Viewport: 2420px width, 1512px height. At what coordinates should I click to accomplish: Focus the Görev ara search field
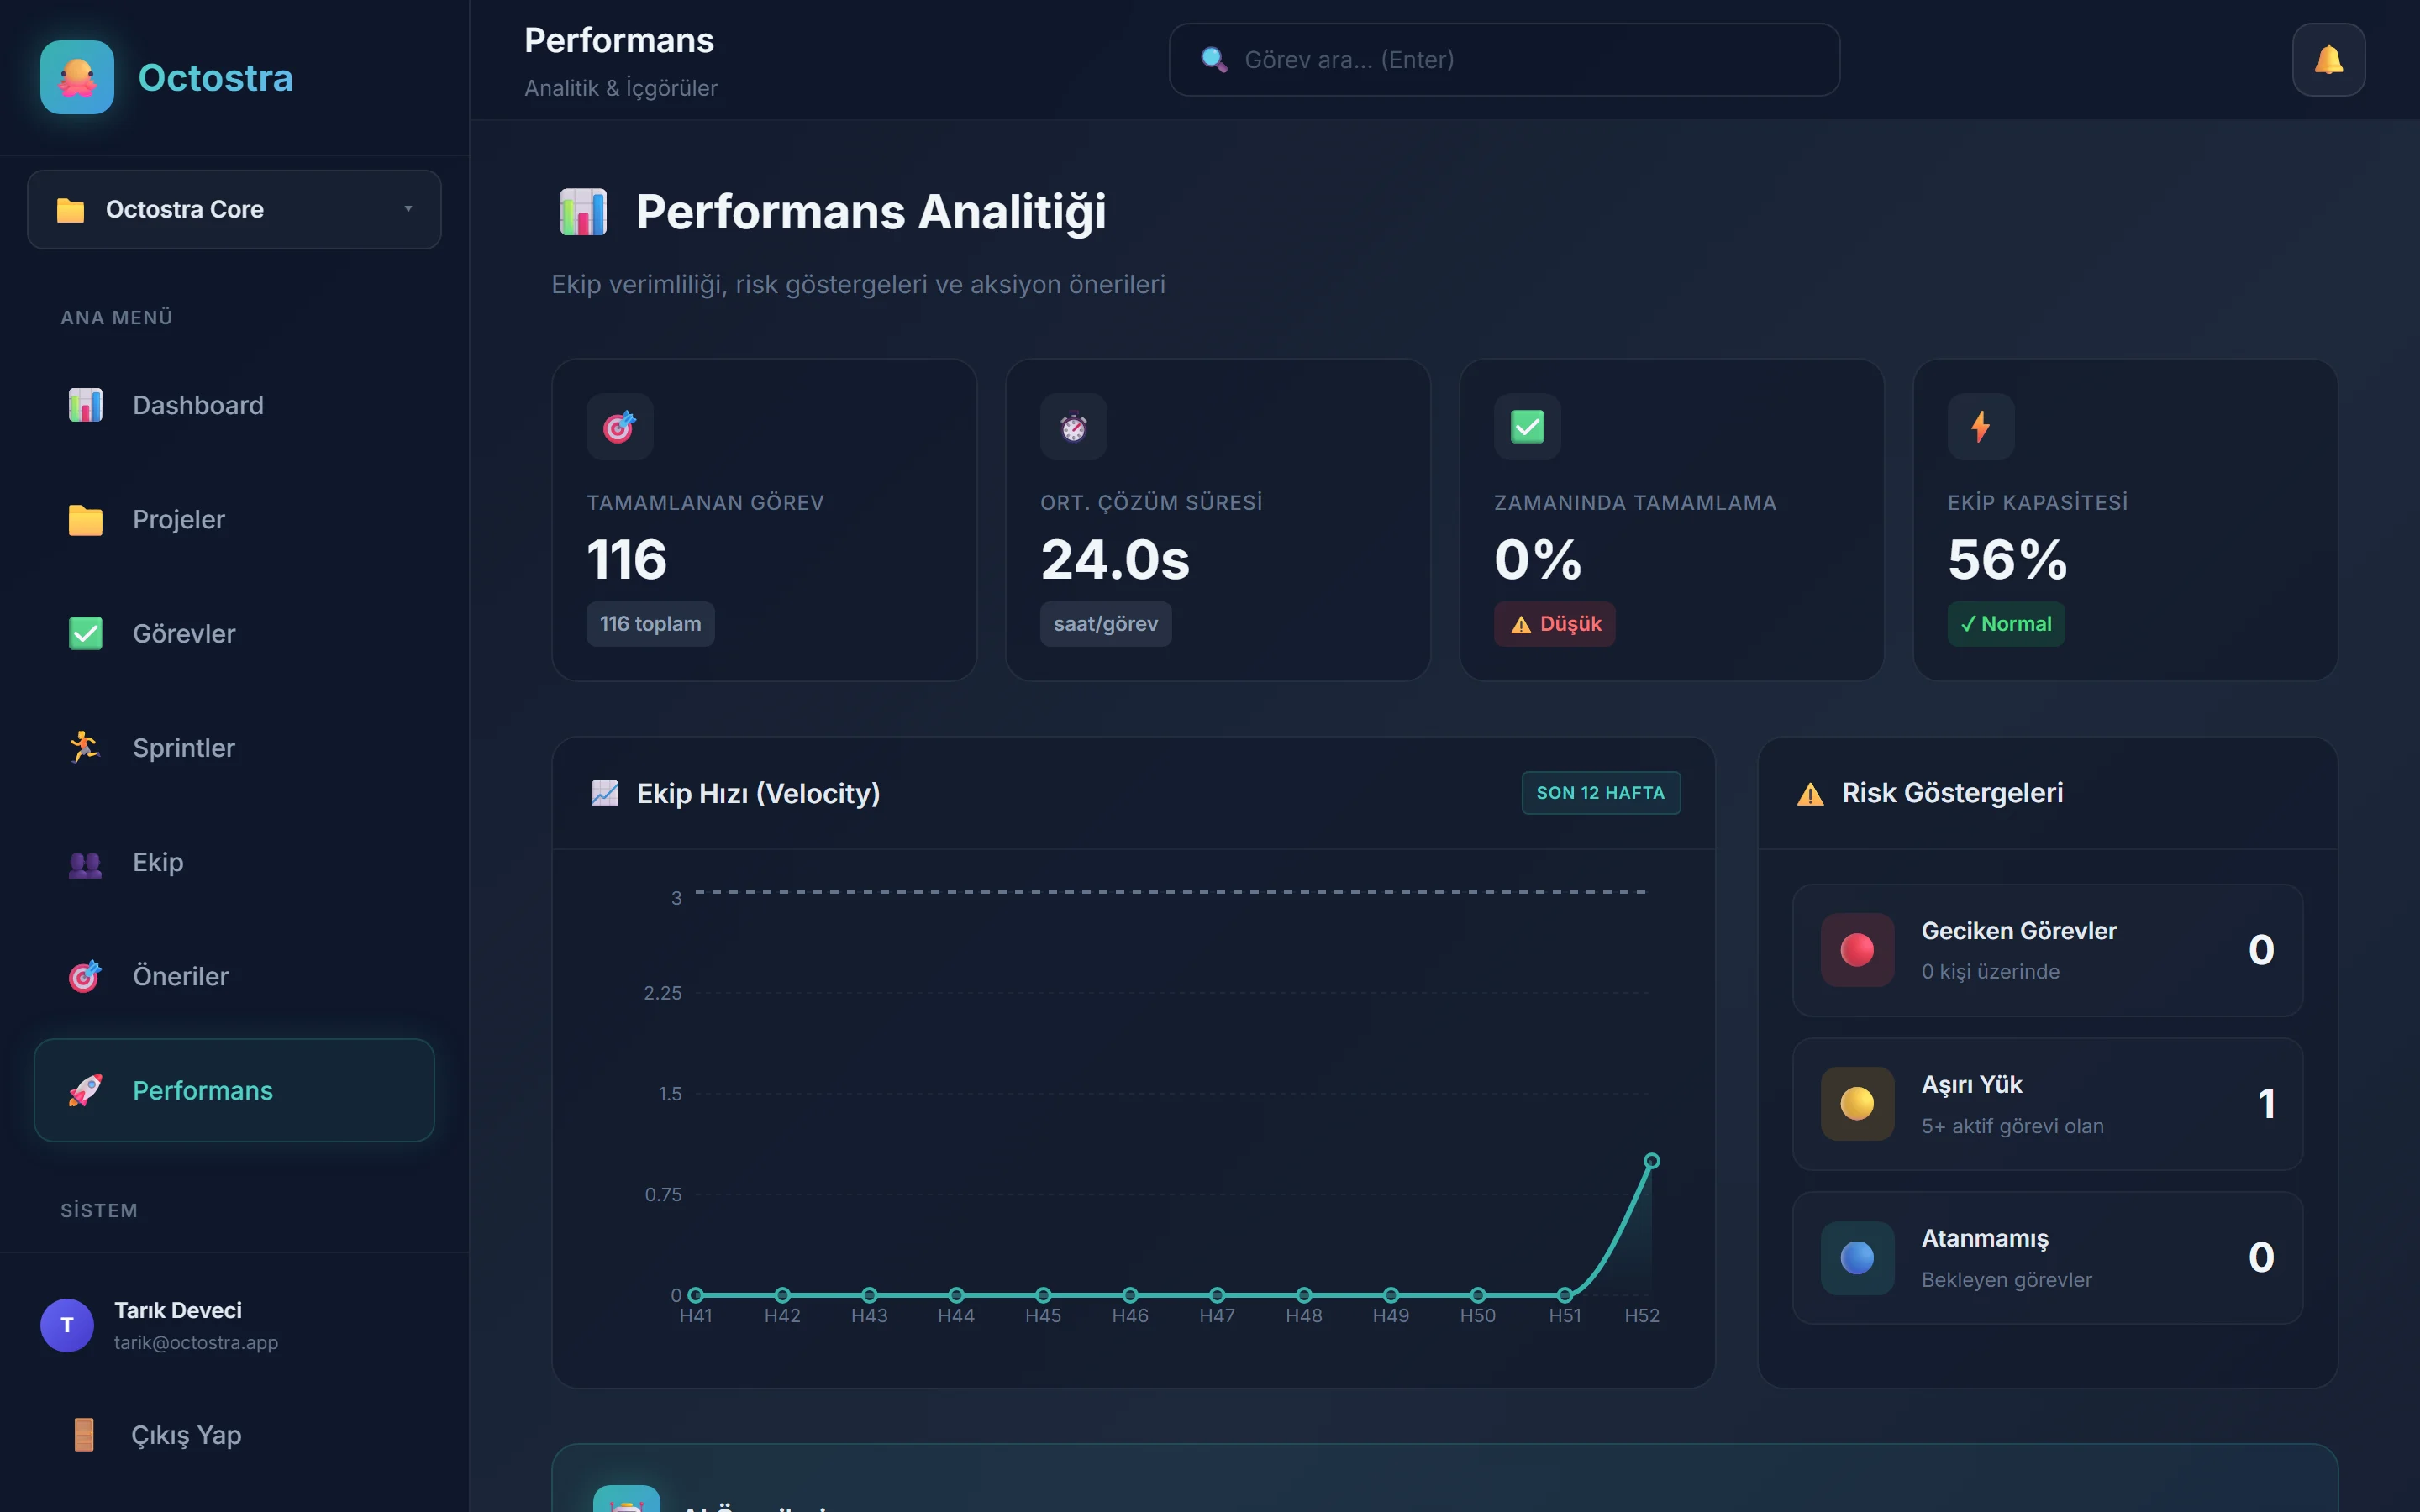[x=1504, y=60]
